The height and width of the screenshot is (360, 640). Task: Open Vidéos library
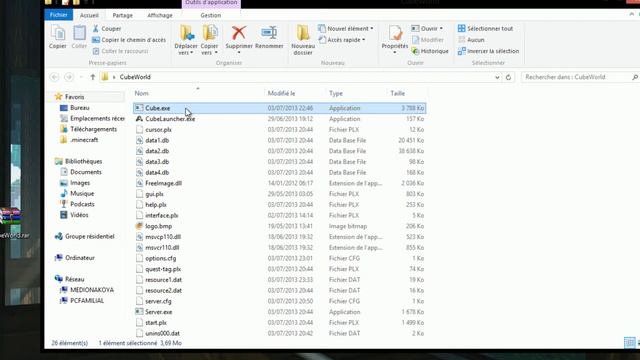(79, 215)
